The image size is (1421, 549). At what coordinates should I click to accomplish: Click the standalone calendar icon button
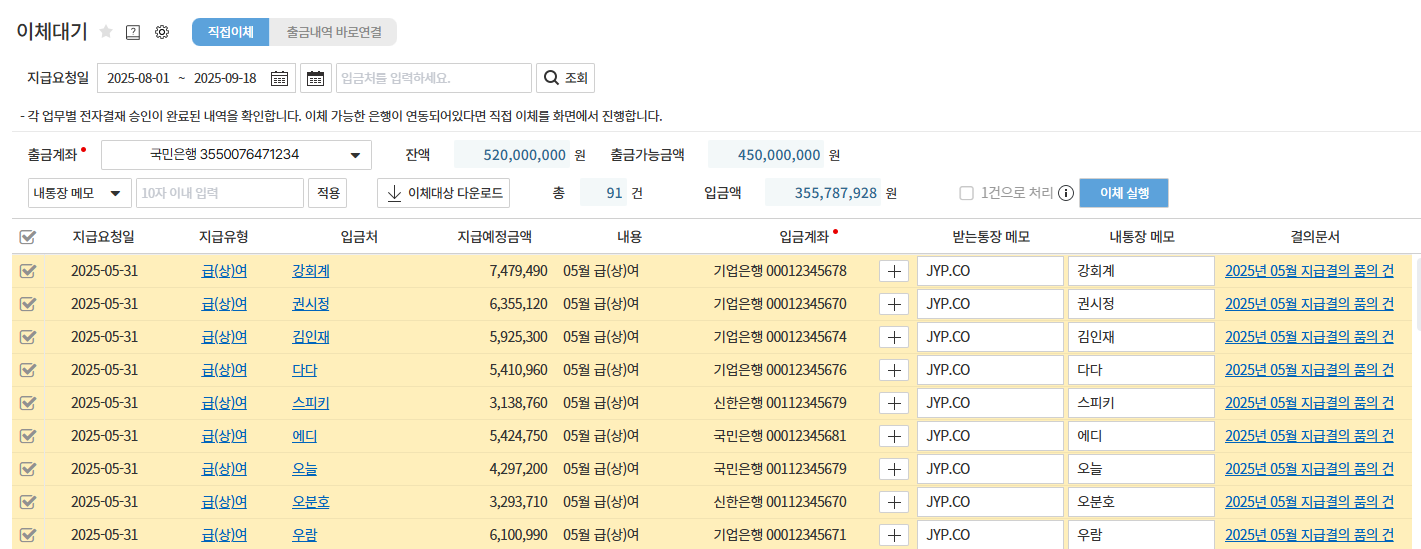click(x=316, y=78)
